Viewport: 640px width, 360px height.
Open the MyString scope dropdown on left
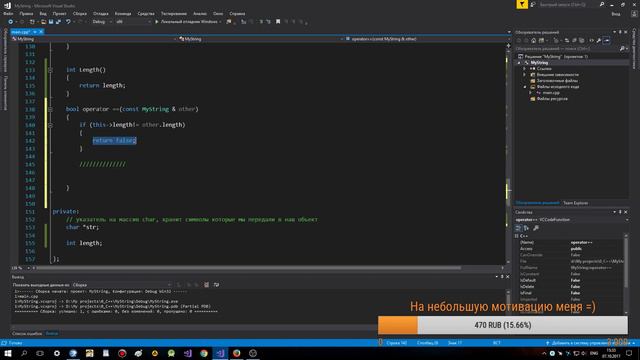(94, 39)
